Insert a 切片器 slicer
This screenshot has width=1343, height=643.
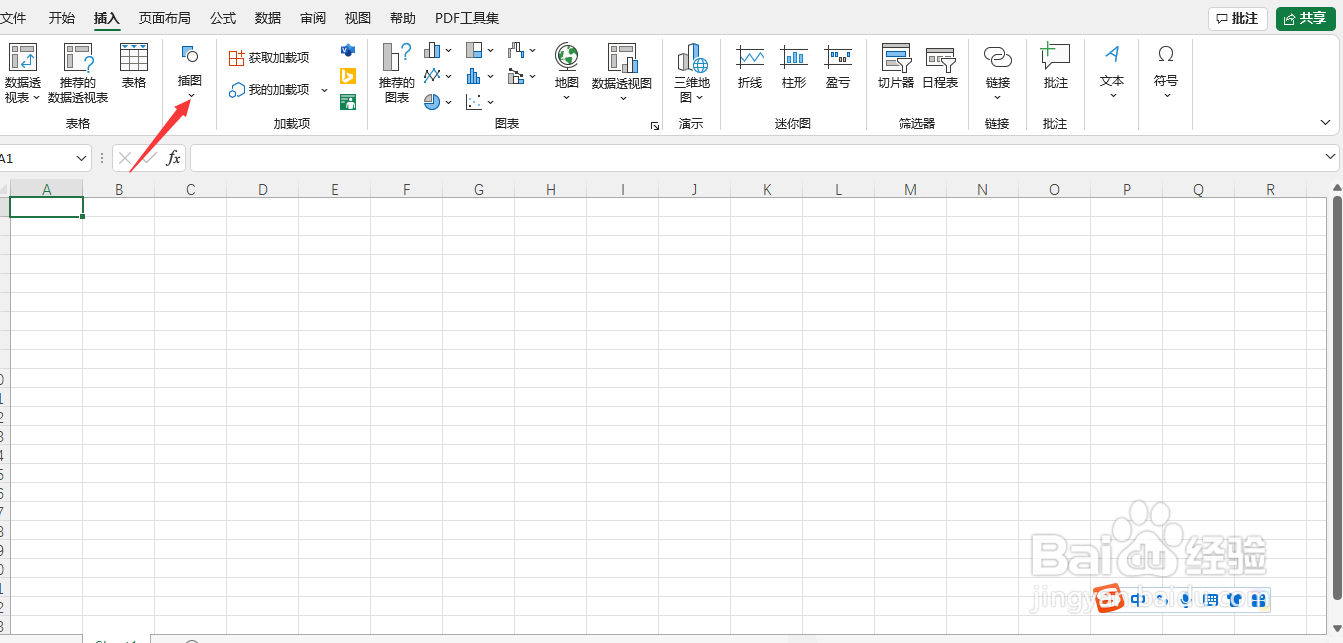tap(896, 67)
